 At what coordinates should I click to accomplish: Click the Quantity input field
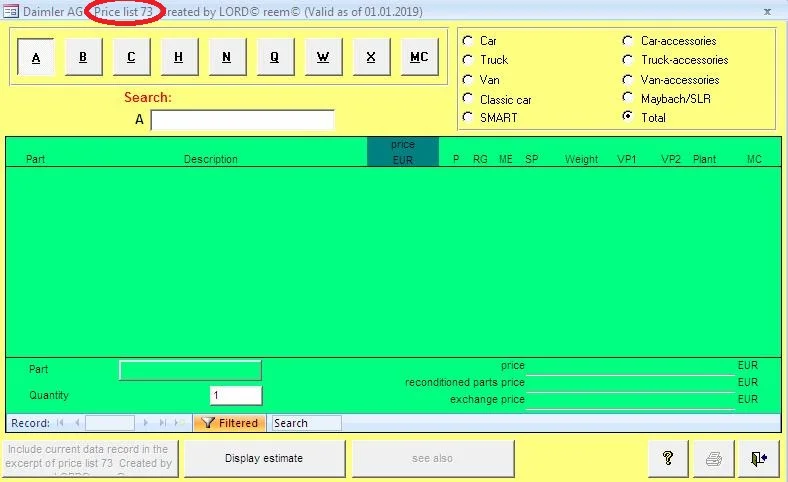[236, 396]
